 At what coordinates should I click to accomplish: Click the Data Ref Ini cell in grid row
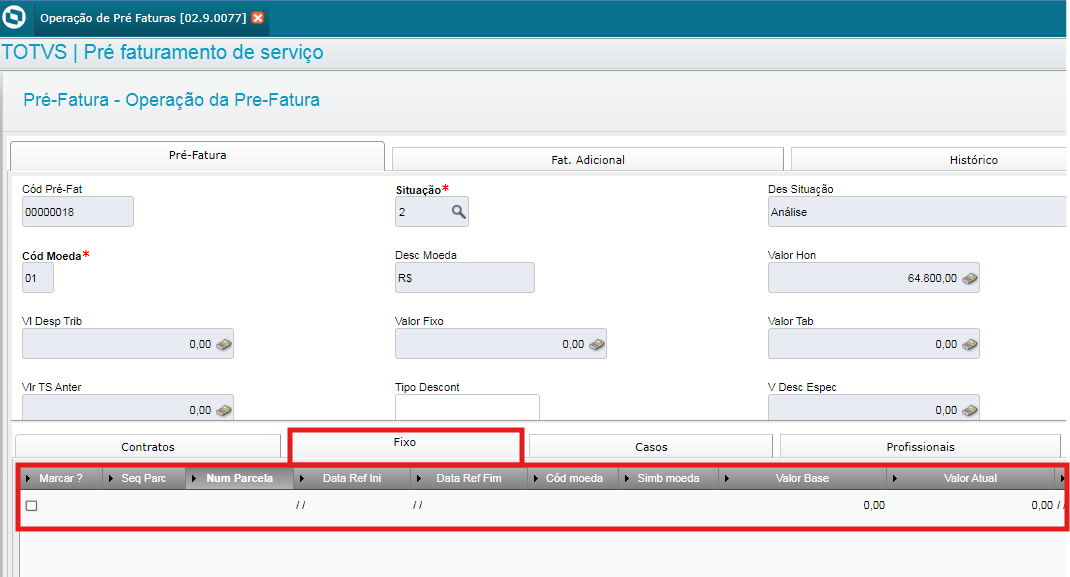pyautogui.click(x=352, y=505)
